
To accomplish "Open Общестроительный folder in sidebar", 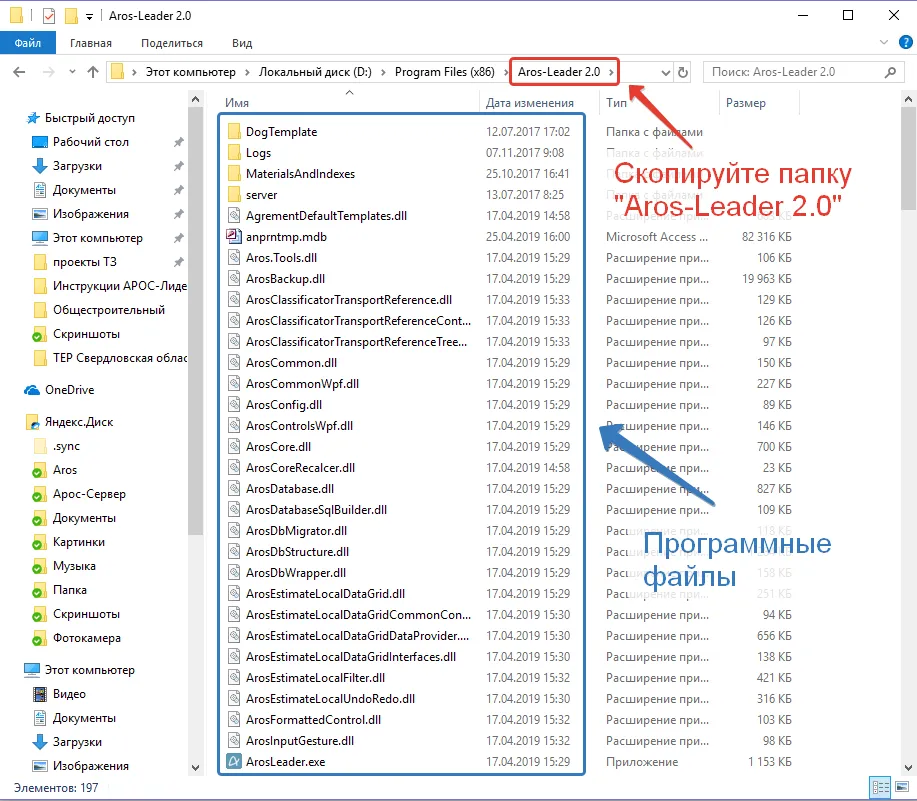I will (109, 310).
